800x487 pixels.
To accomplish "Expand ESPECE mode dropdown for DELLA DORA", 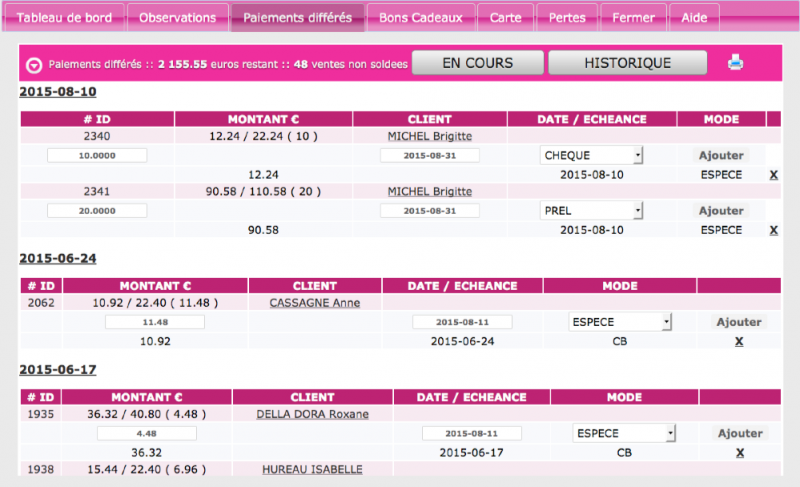I will (624, 433).
